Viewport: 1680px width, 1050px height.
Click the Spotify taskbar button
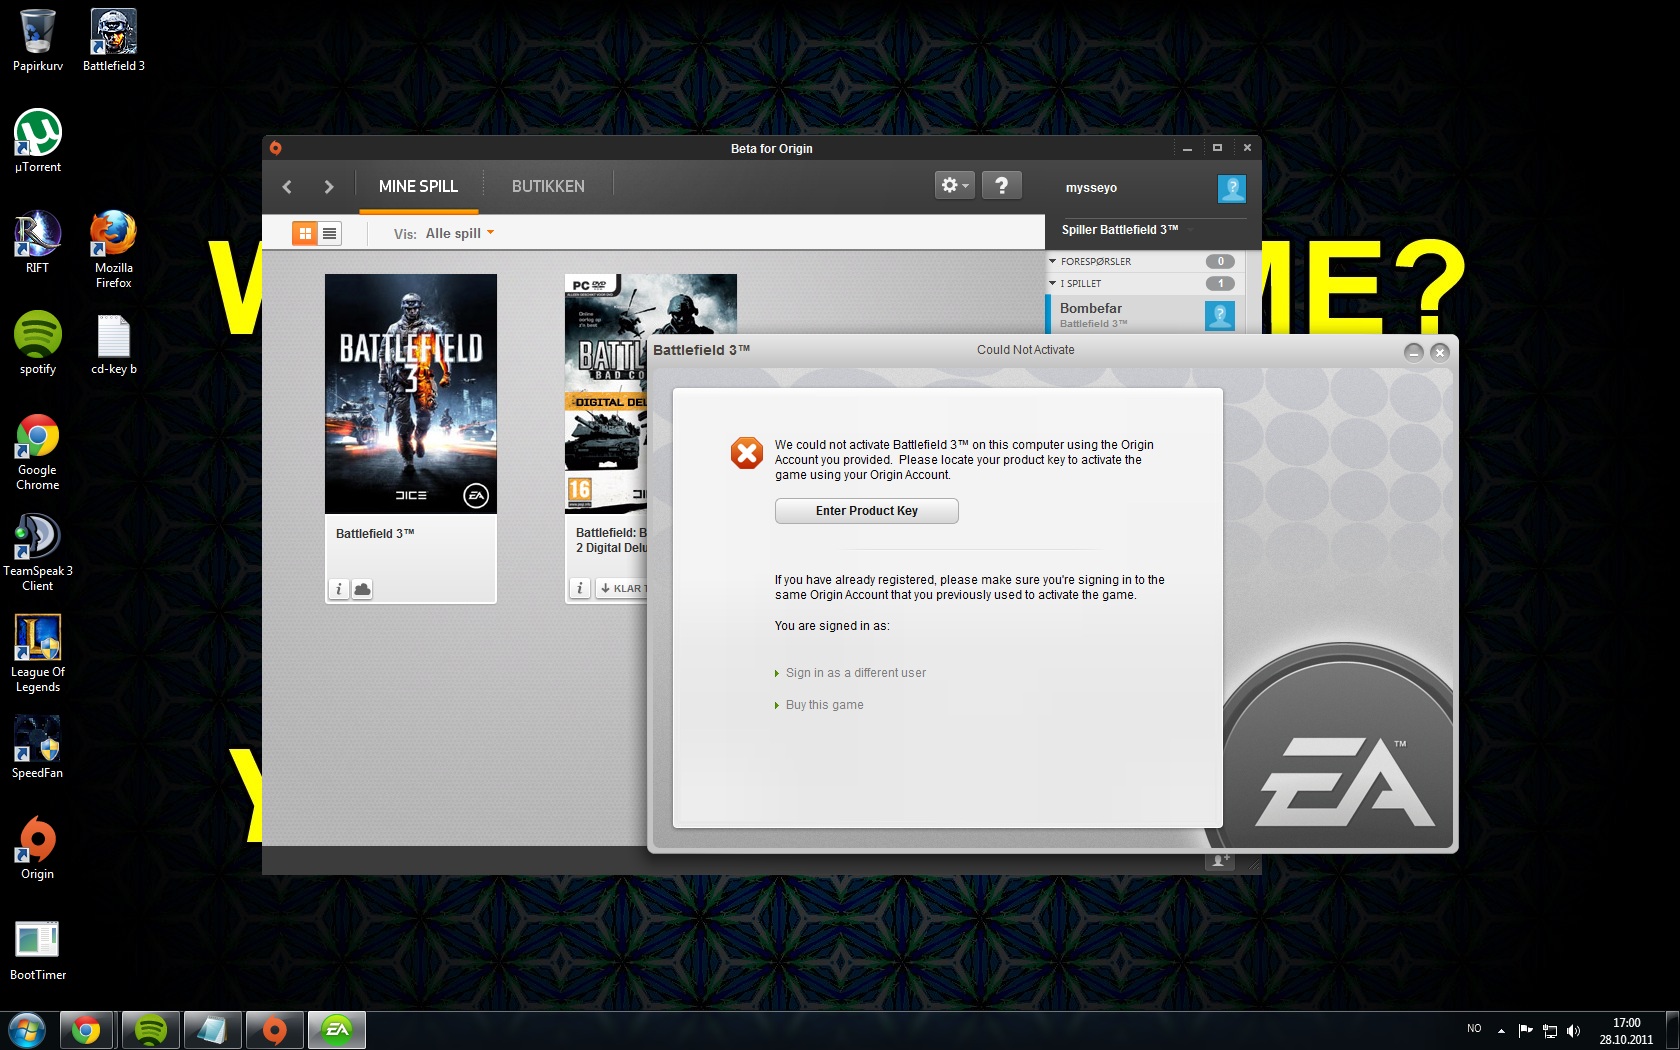151,1030
